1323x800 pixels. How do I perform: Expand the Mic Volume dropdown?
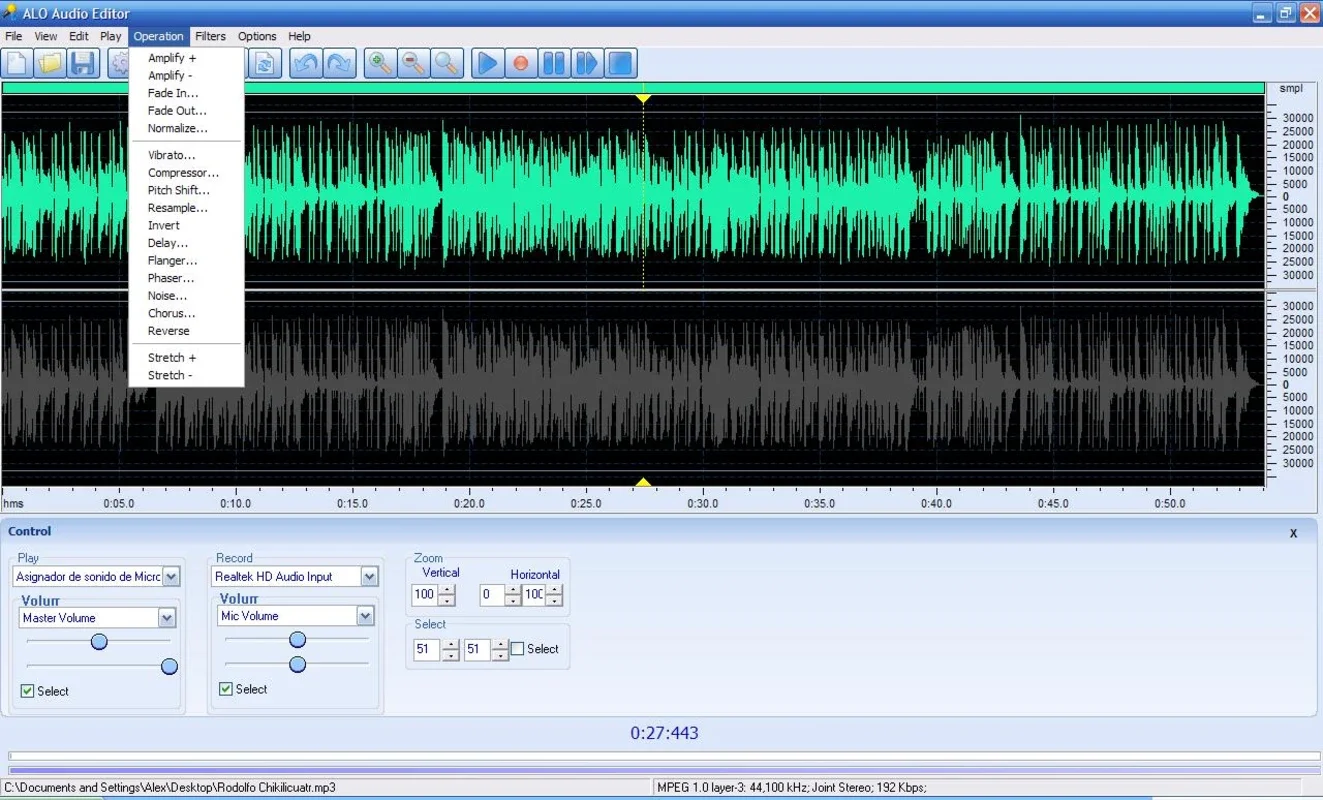coord(365,616)
